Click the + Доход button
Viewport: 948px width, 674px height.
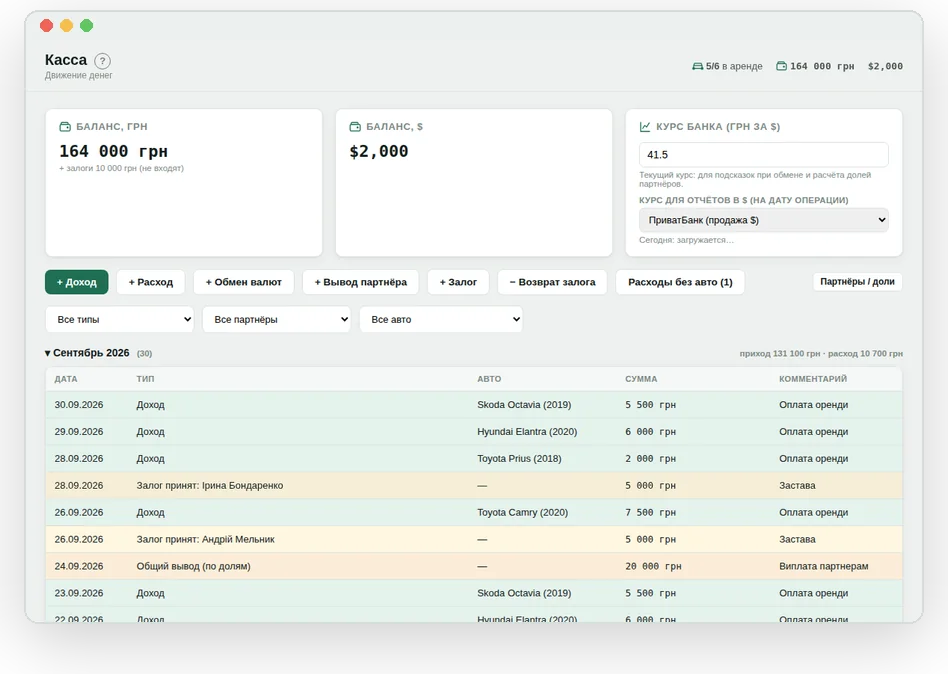(x=77, y=282)
